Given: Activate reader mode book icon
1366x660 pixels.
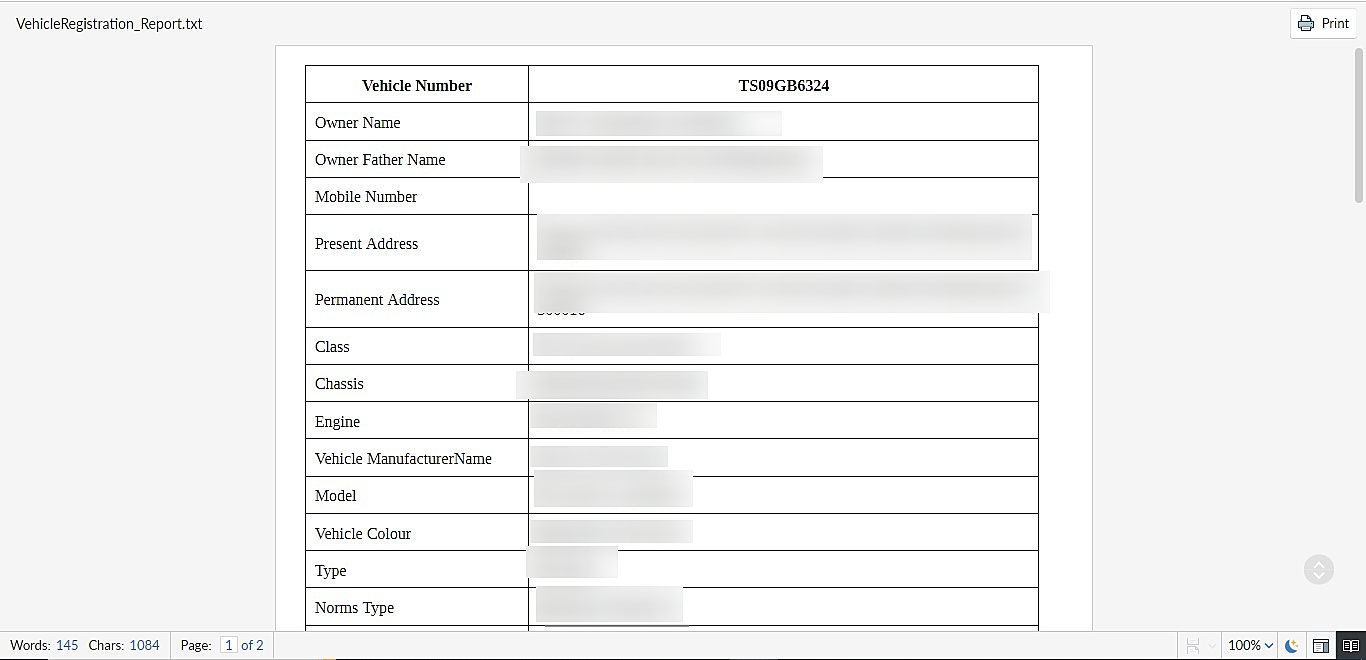Looking at the screenshot, I should (x=1351, y=646).
